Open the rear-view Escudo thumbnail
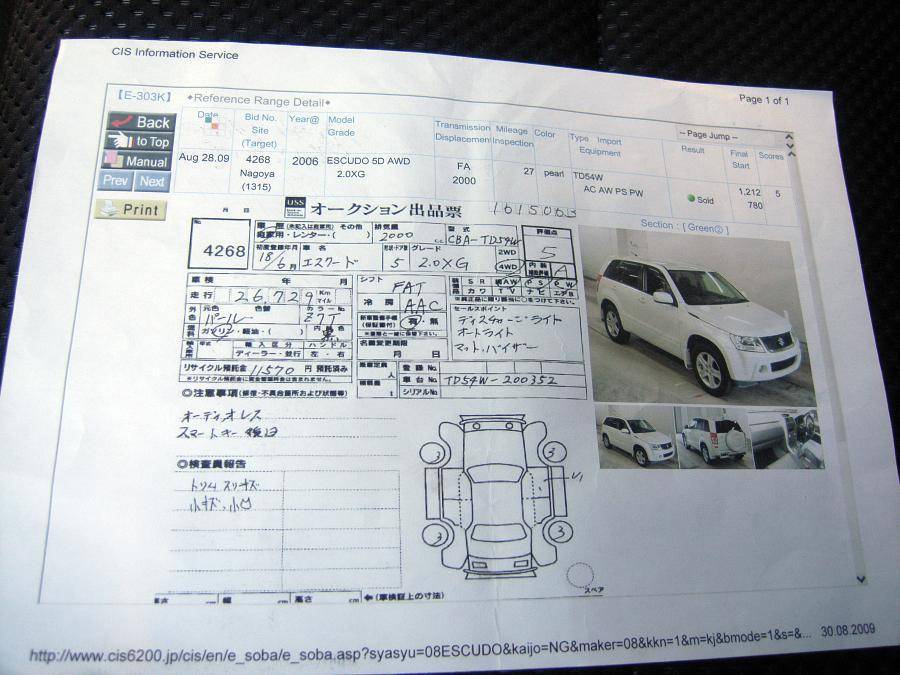This screenshot has width=900, height=675. (x=712, y=436)
